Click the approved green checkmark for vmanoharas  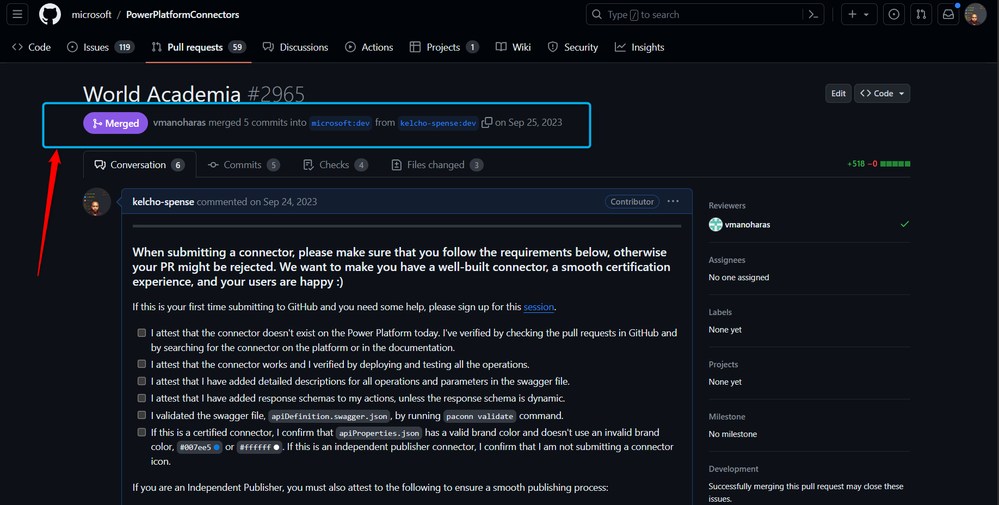(x=905, y=224)
